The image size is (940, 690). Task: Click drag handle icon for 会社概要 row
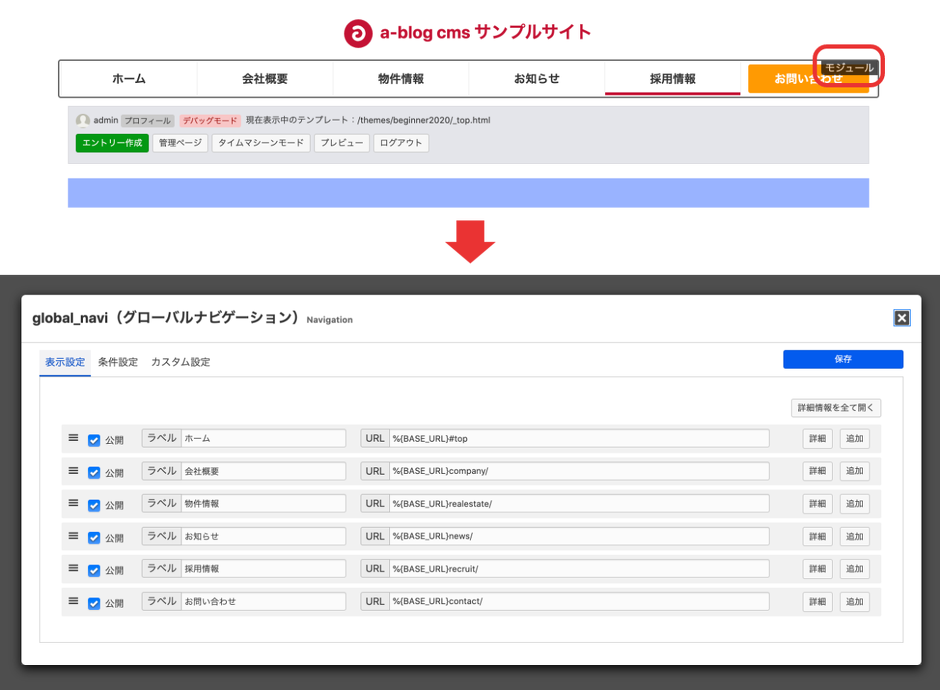point(73,471)
